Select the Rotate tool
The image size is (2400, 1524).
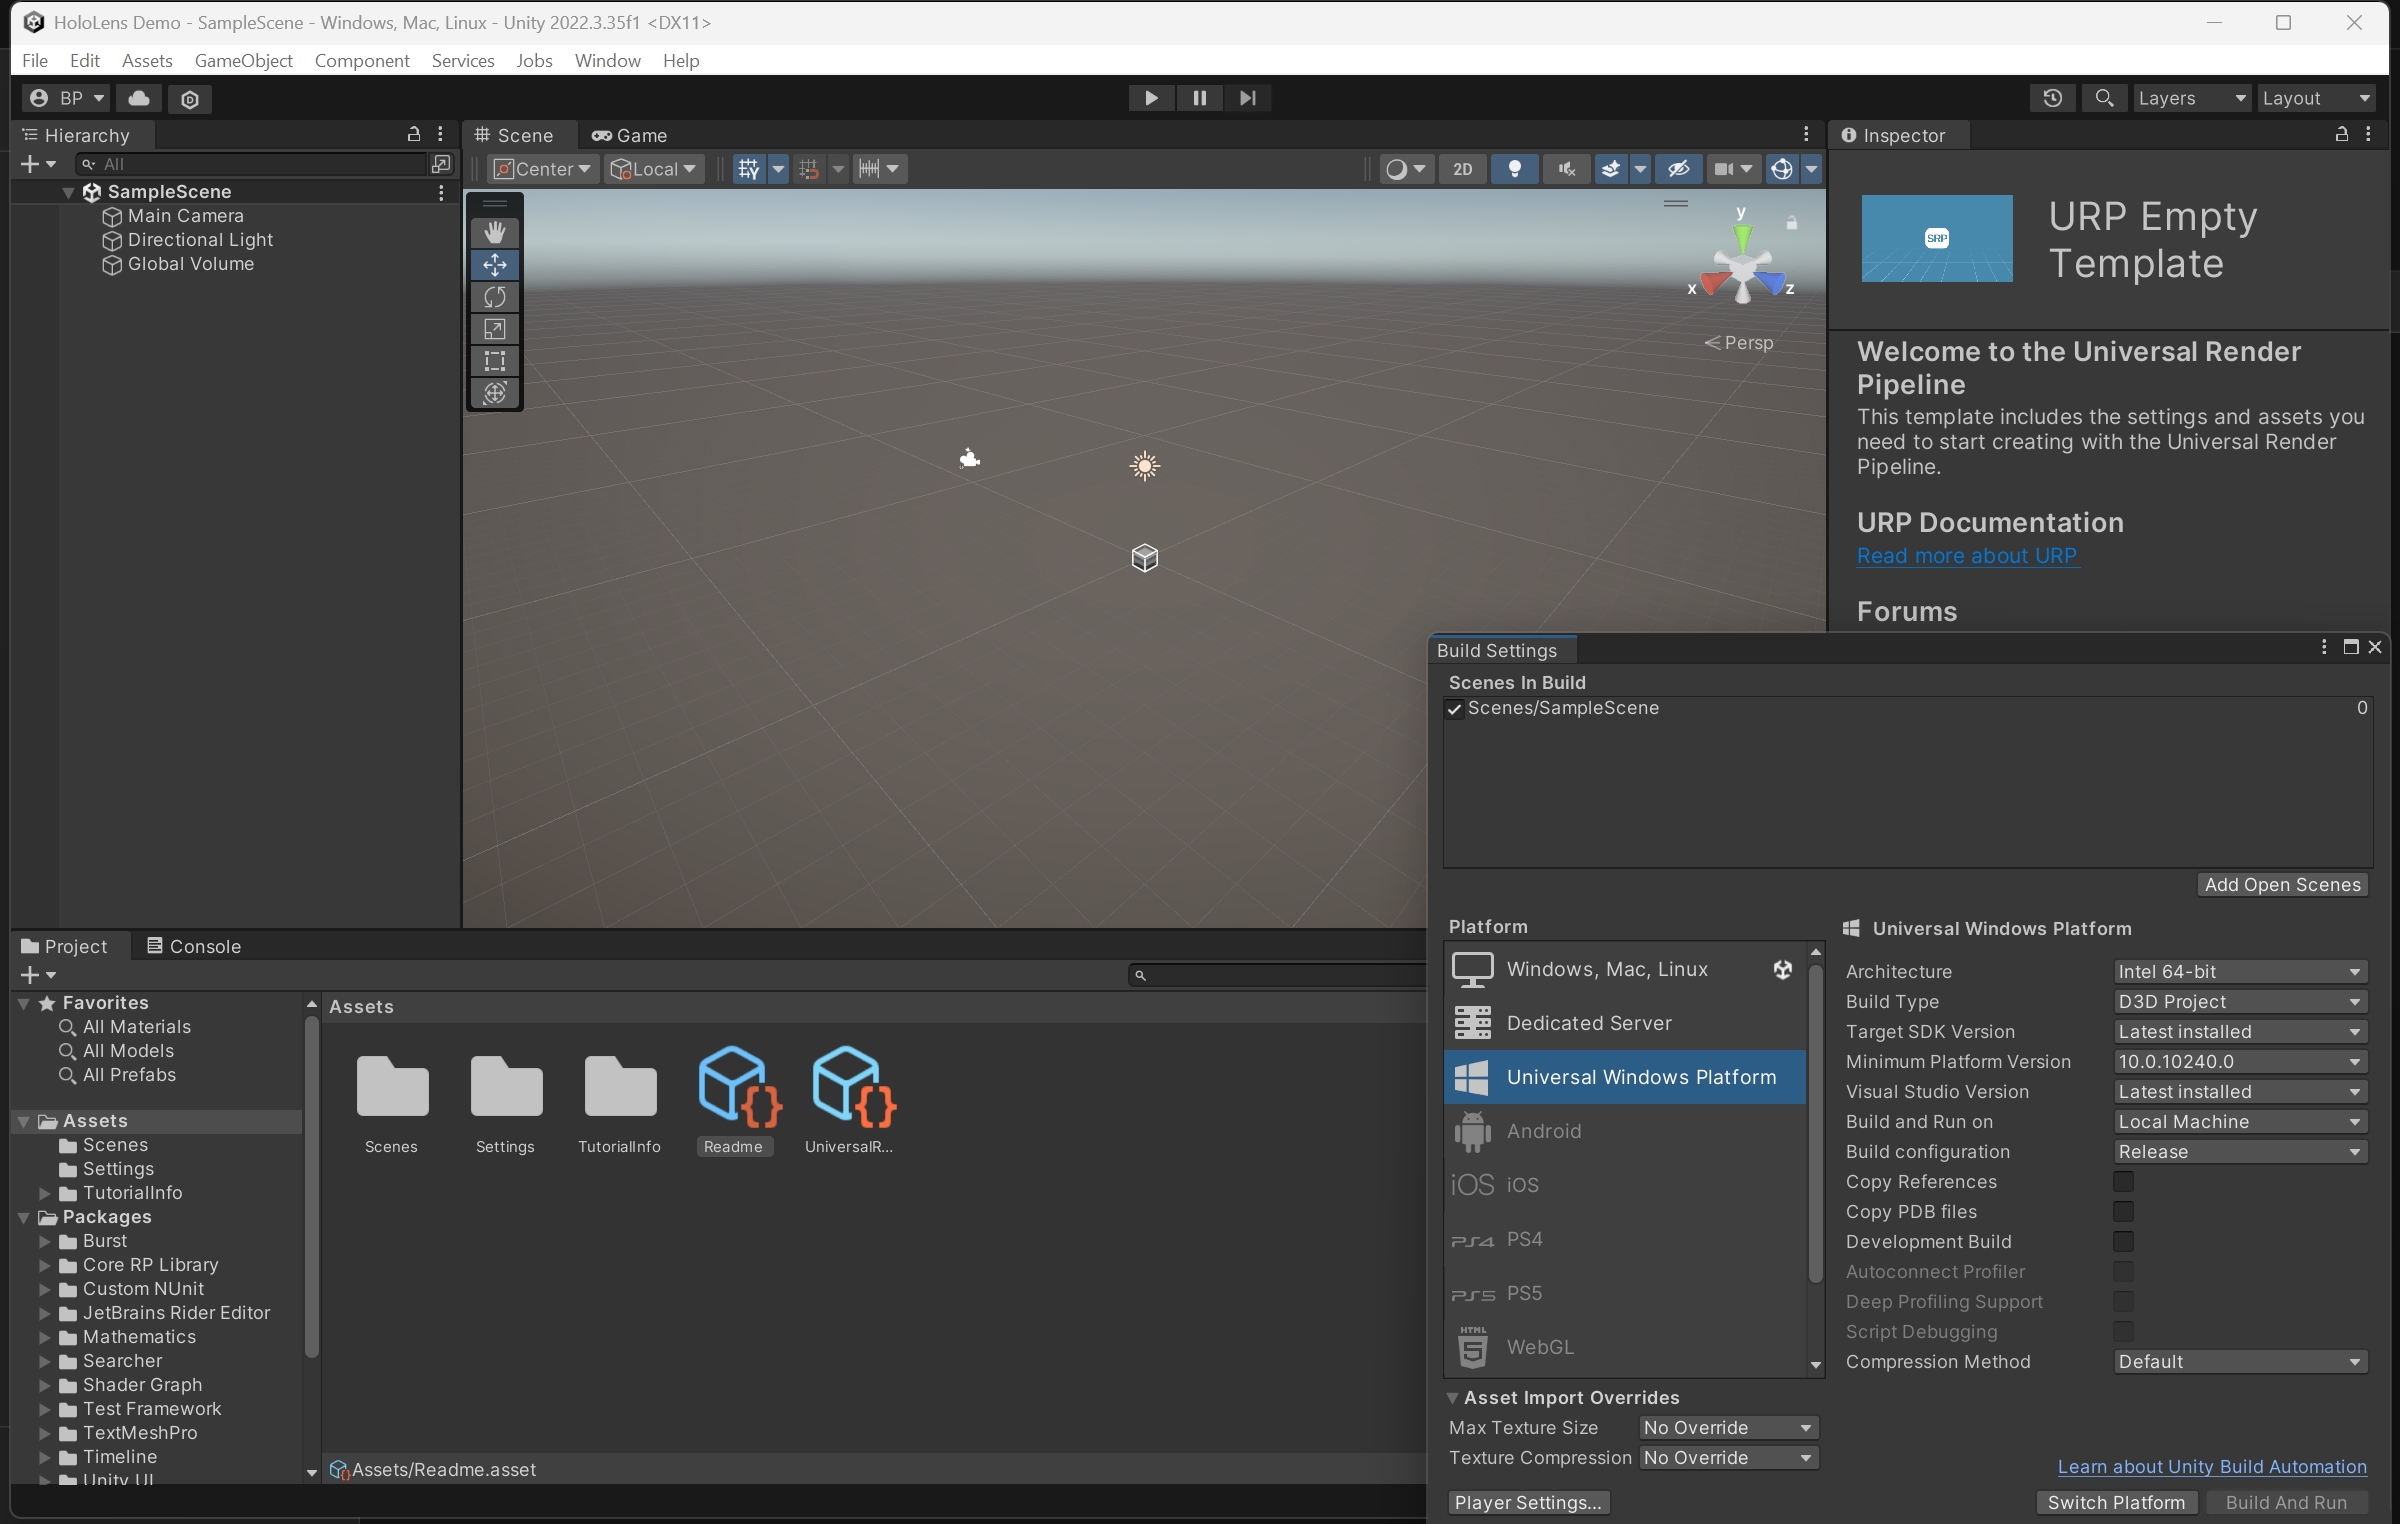(494, 296)
